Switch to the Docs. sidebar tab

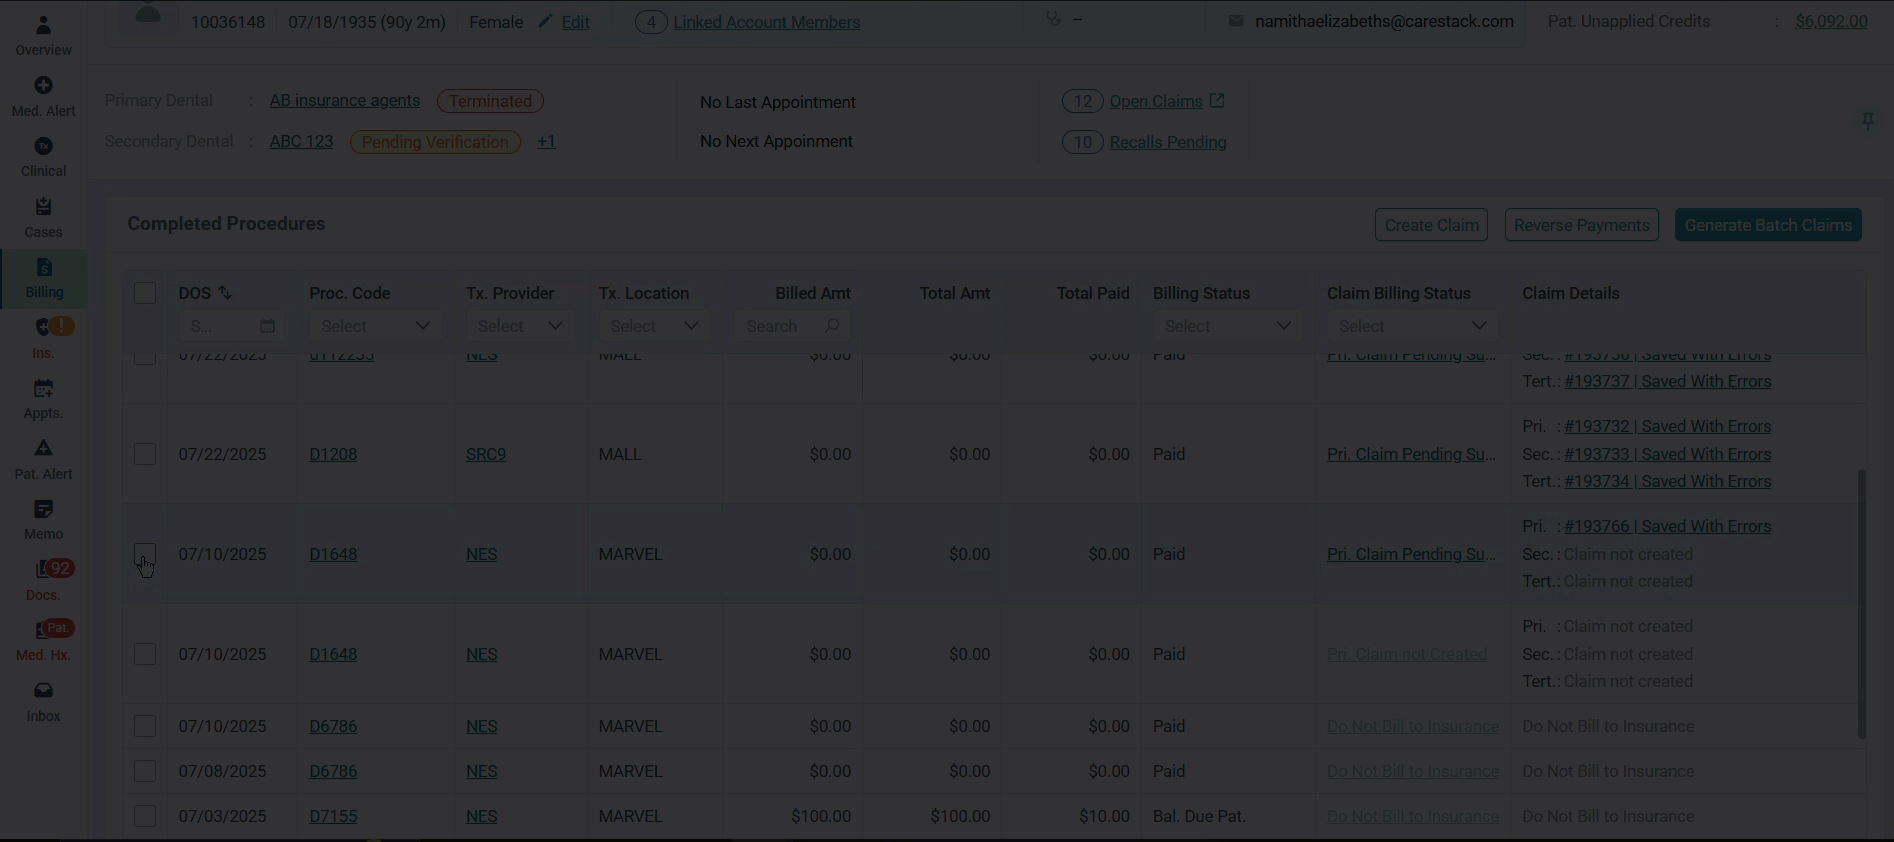(43, 580)
